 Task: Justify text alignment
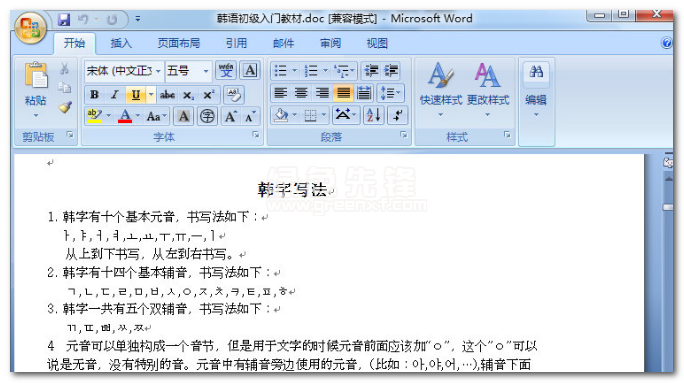343,93
